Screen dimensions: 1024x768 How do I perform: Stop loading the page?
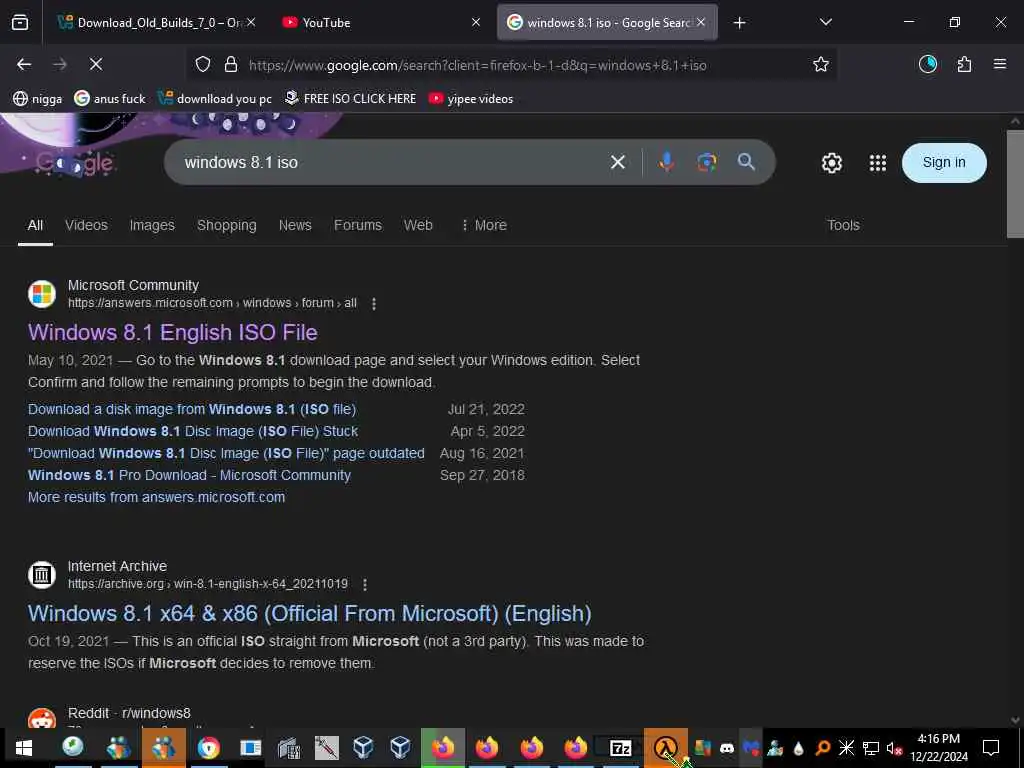[95, 64]
